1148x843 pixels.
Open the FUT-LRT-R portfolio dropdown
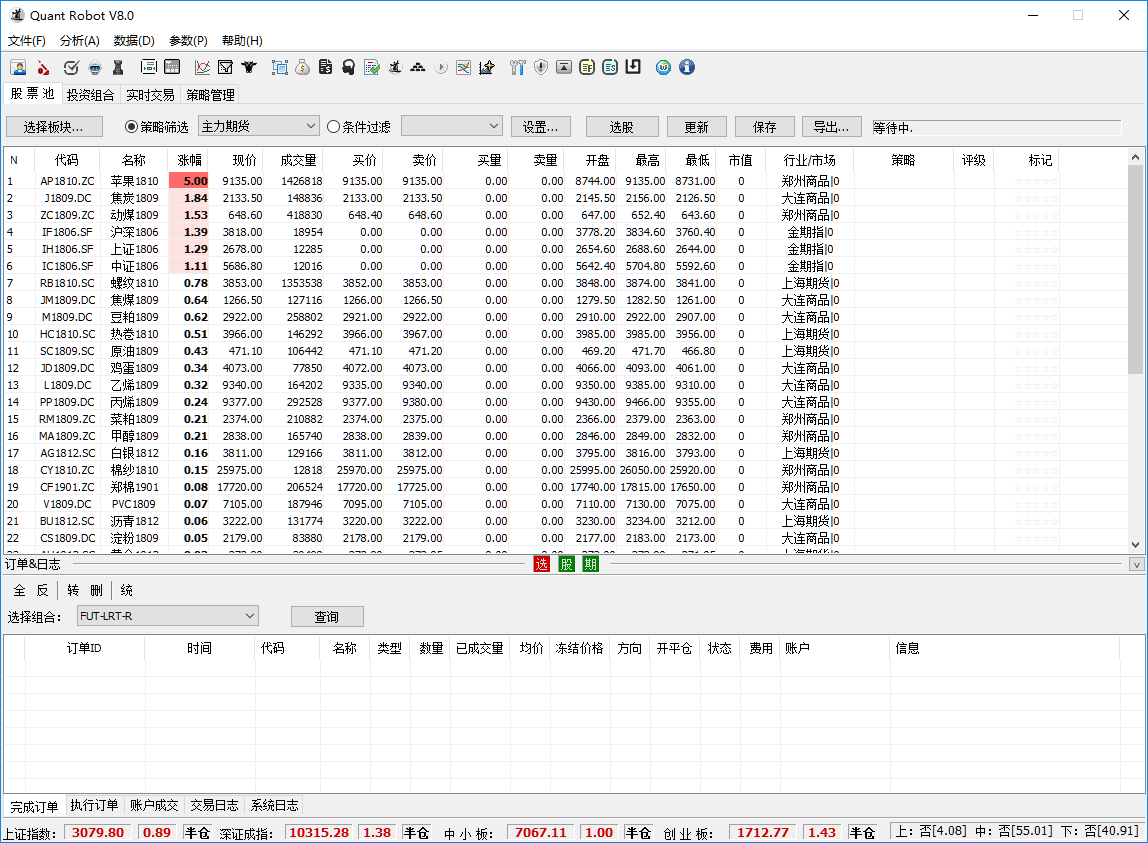click(x=168, y=616)
